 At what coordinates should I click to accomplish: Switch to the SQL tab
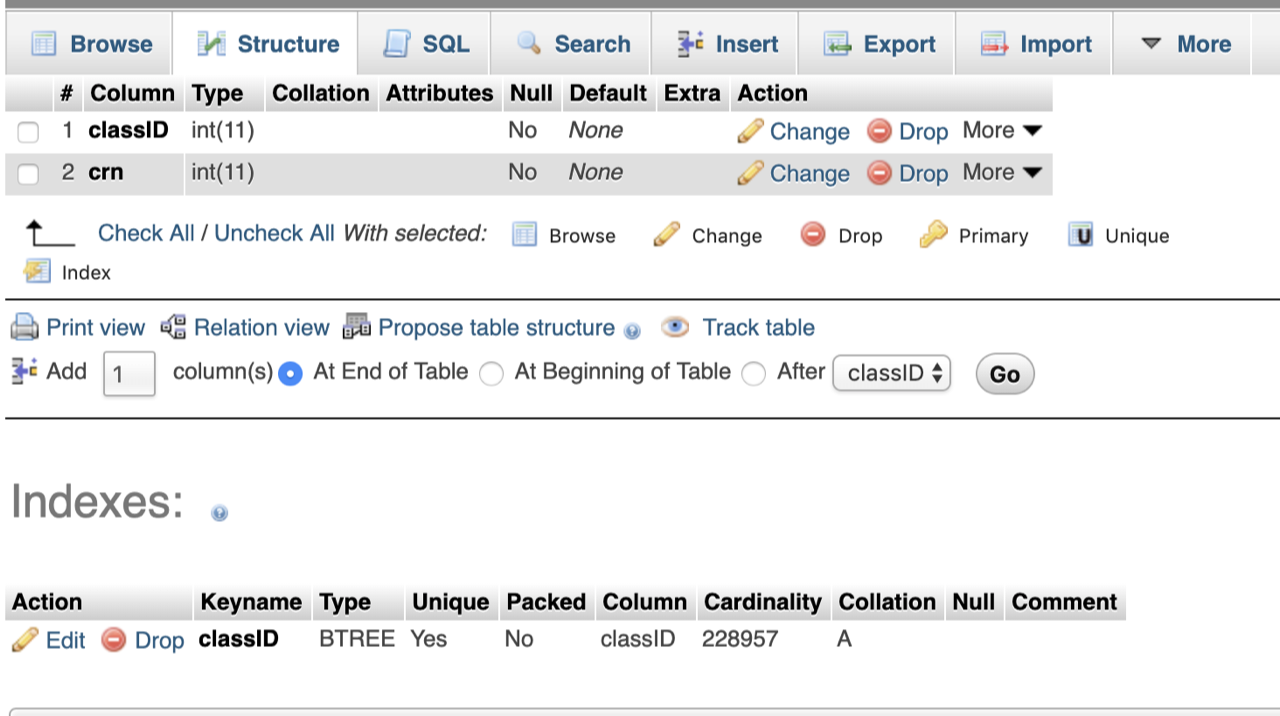coord(426,44)
